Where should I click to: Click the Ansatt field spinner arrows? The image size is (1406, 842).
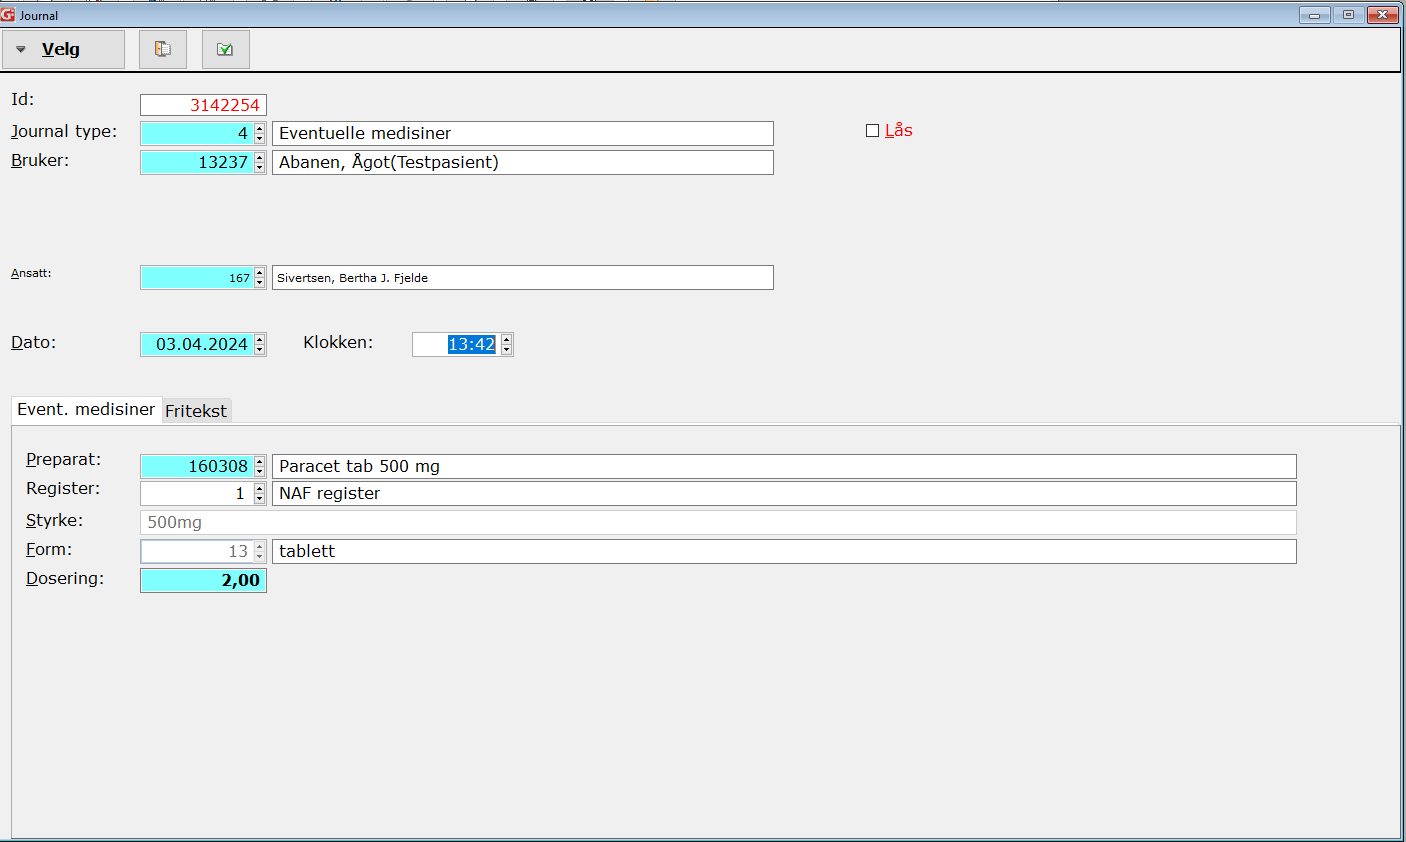tap(260, 278)
